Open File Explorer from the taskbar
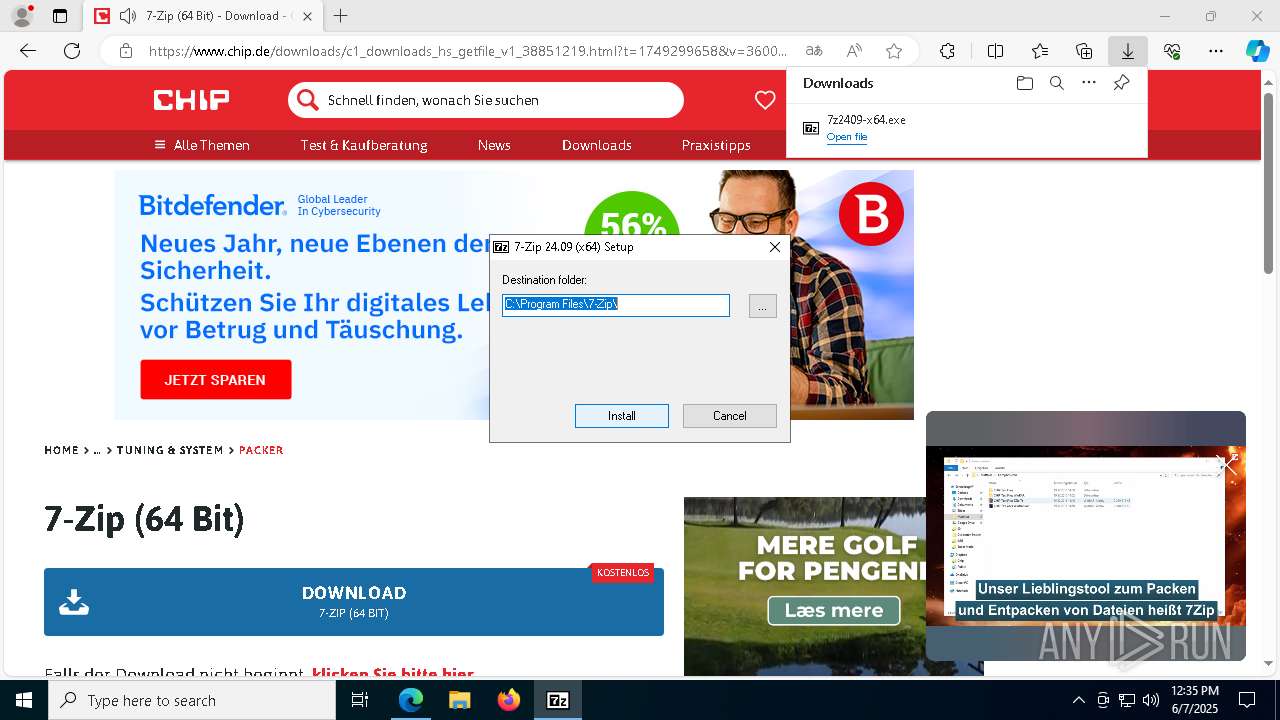The image size is (1280, 720). coord(459,700)
